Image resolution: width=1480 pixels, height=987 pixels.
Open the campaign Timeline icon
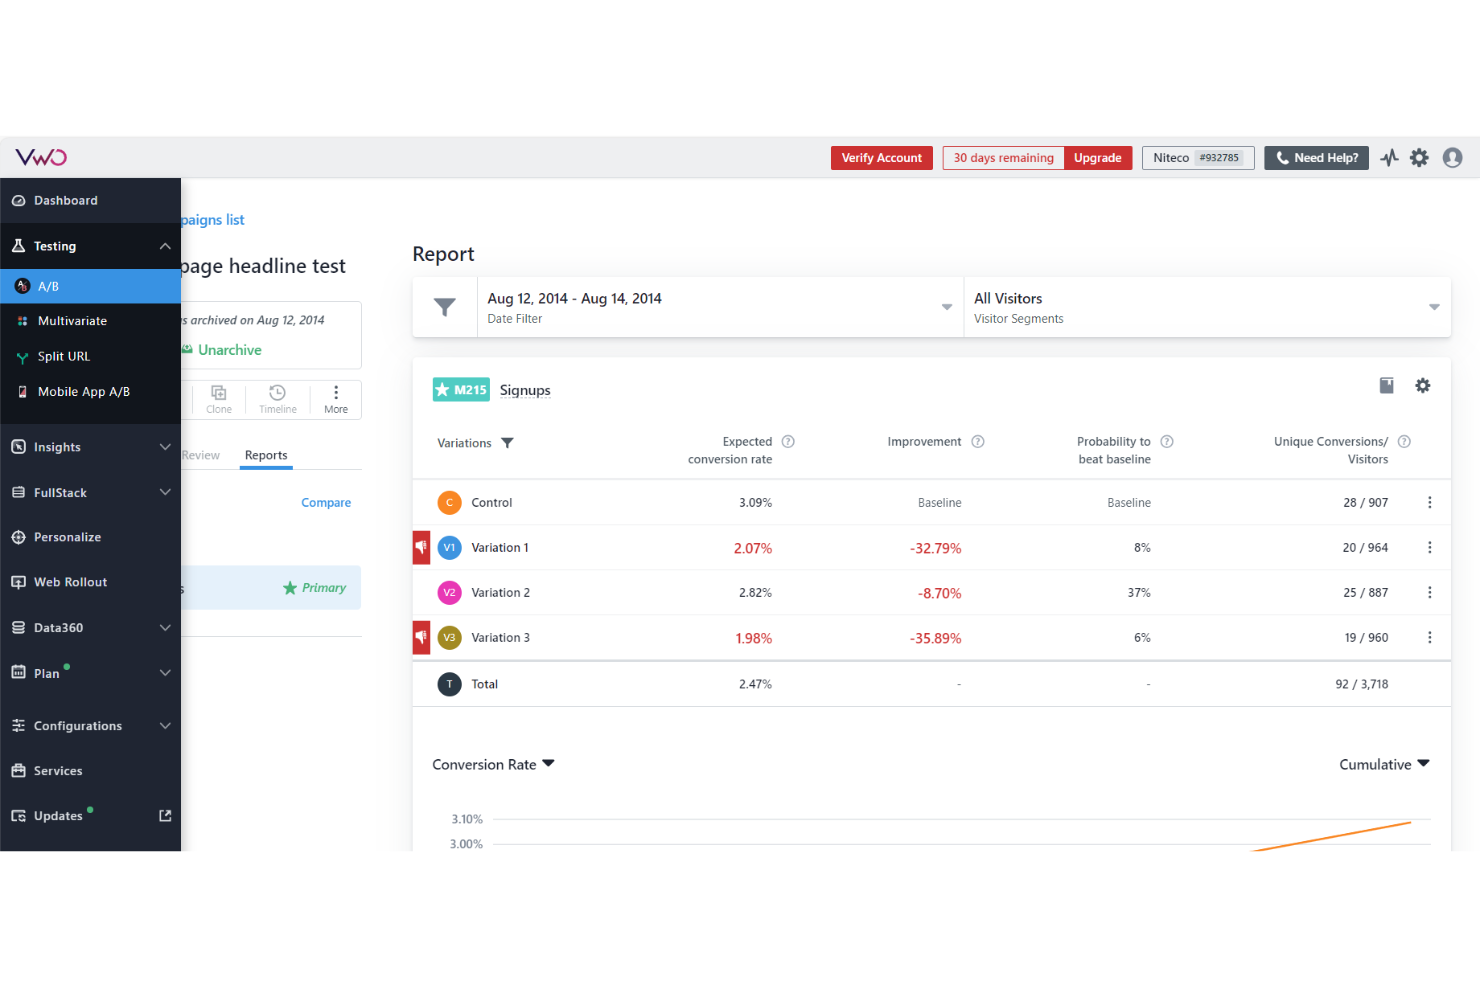coord(278,399)
